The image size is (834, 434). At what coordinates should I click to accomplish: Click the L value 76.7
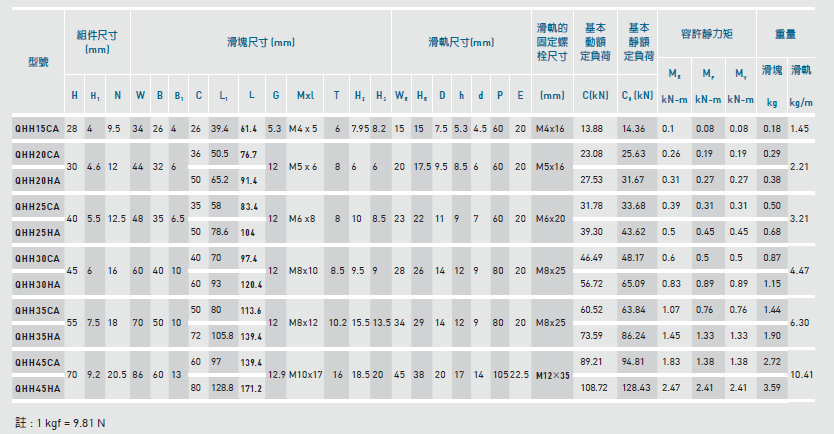pos(248,155)
